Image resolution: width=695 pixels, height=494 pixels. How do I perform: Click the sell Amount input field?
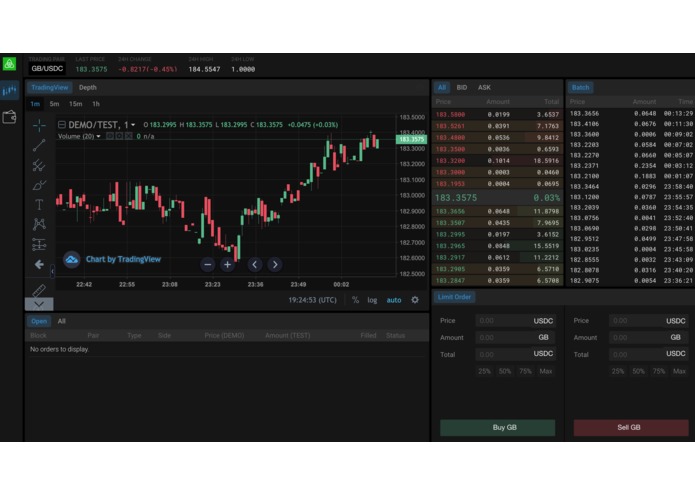(x=648, y=338)
